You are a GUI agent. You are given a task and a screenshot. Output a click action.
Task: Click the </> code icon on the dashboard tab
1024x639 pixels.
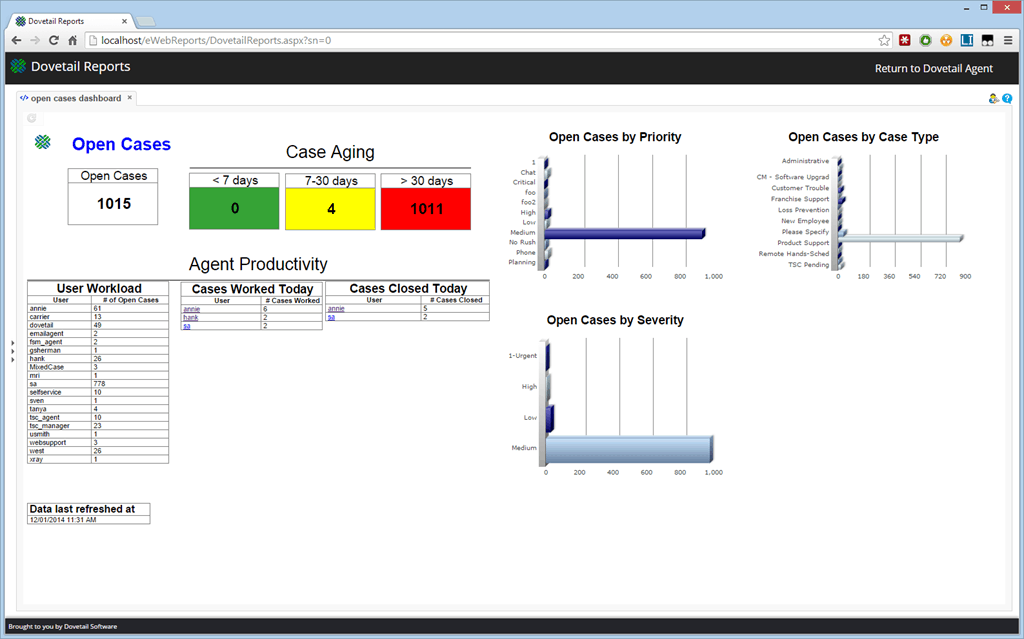coord(24,98)
